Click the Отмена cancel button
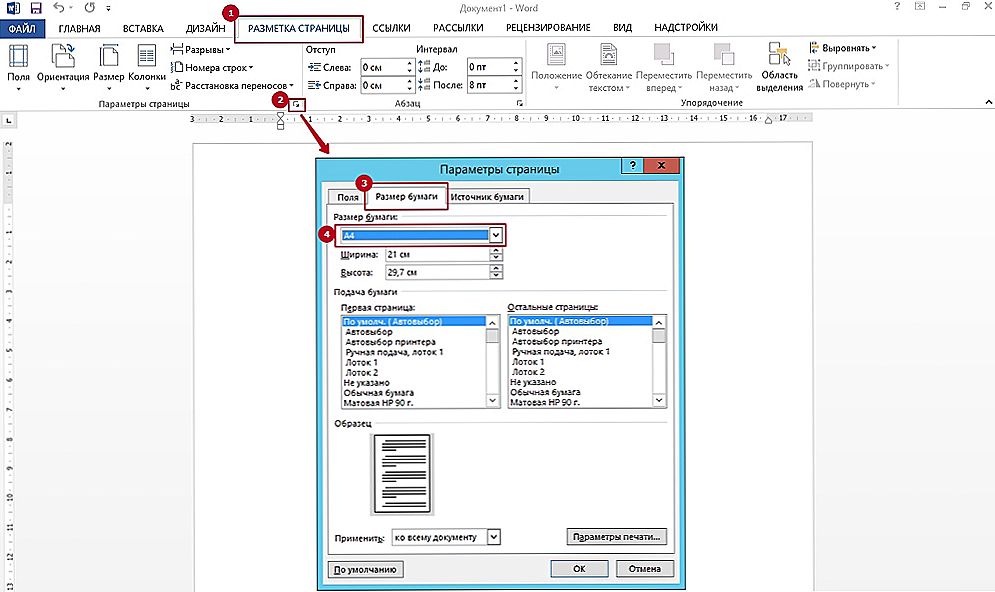Viewport: 995px width, 592px height. 645,569
